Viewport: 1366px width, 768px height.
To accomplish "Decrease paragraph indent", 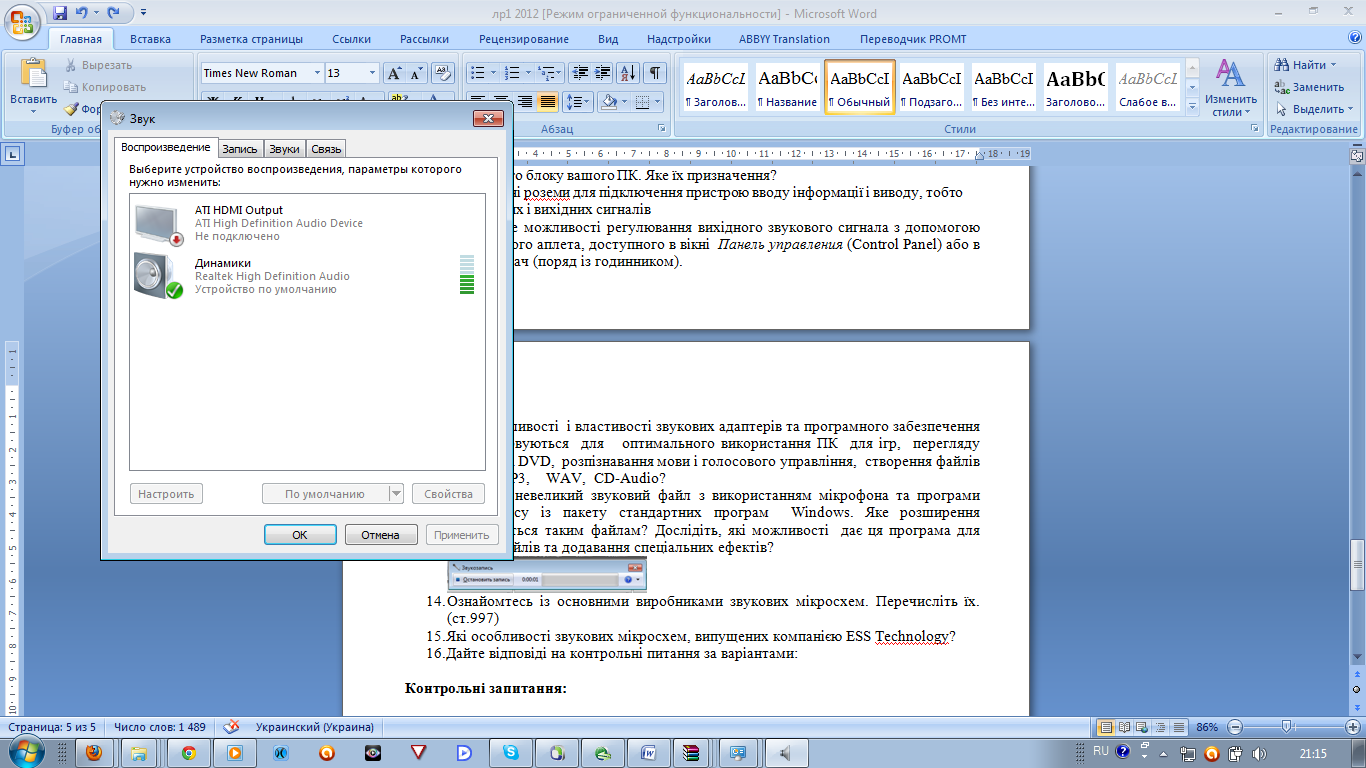I will (x=580, y=73).
